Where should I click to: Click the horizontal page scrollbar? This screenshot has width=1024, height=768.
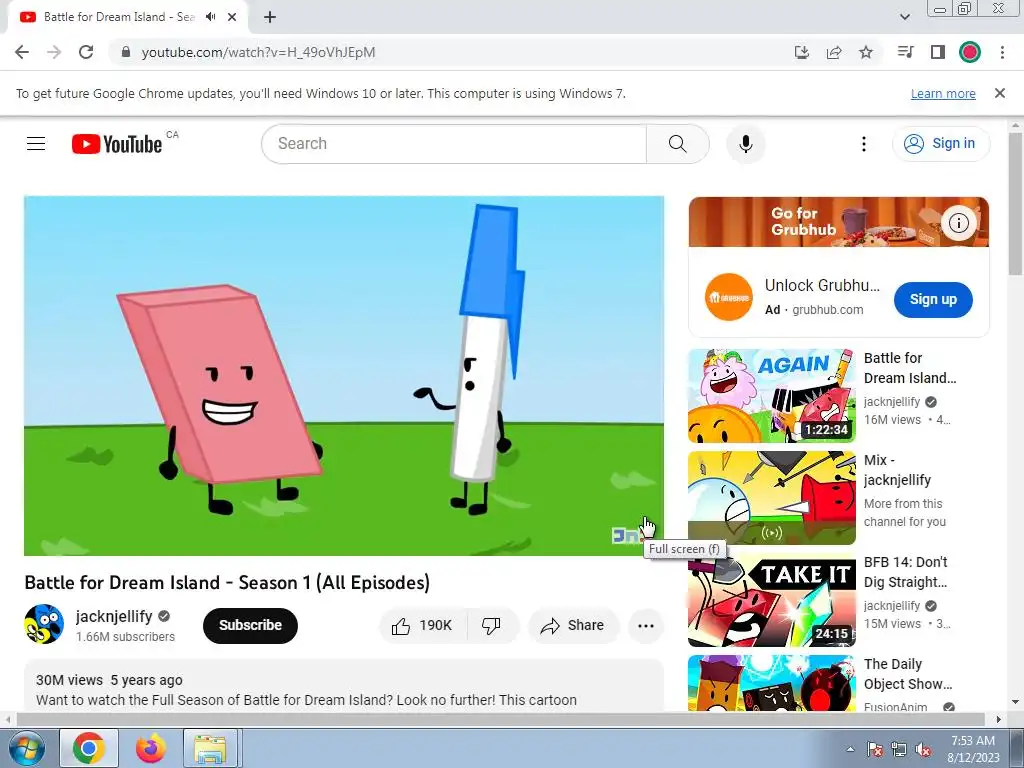point(500,720)
